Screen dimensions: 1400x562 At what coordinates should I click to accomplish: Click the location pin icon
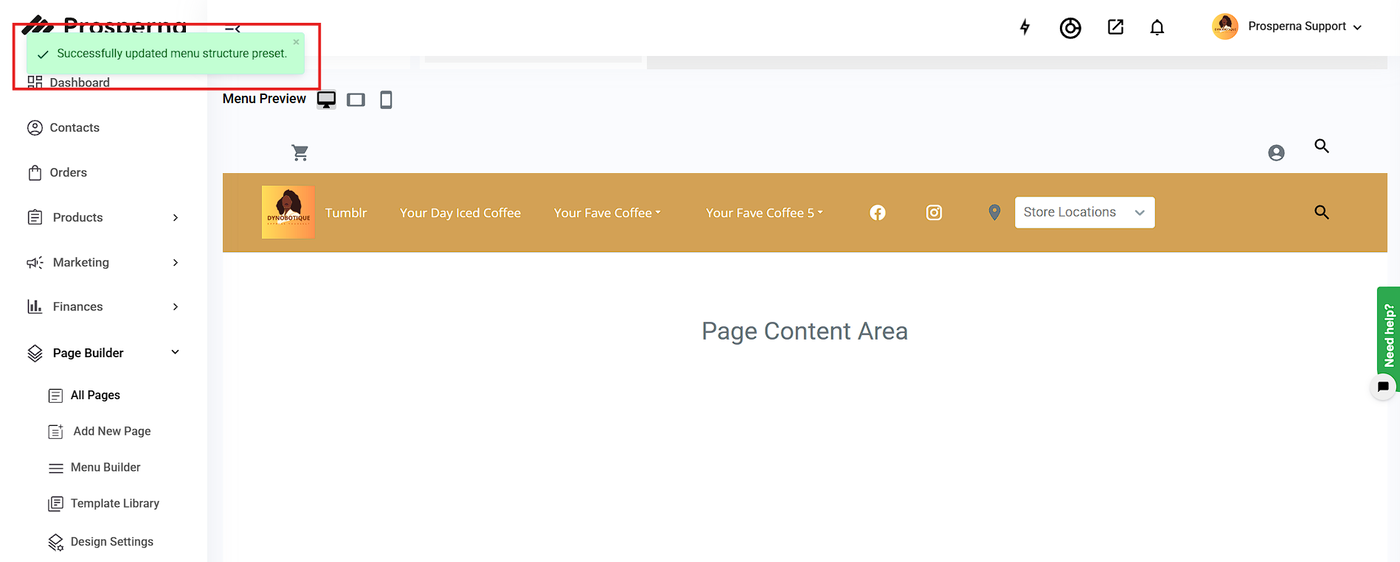(x=994, y=213)
